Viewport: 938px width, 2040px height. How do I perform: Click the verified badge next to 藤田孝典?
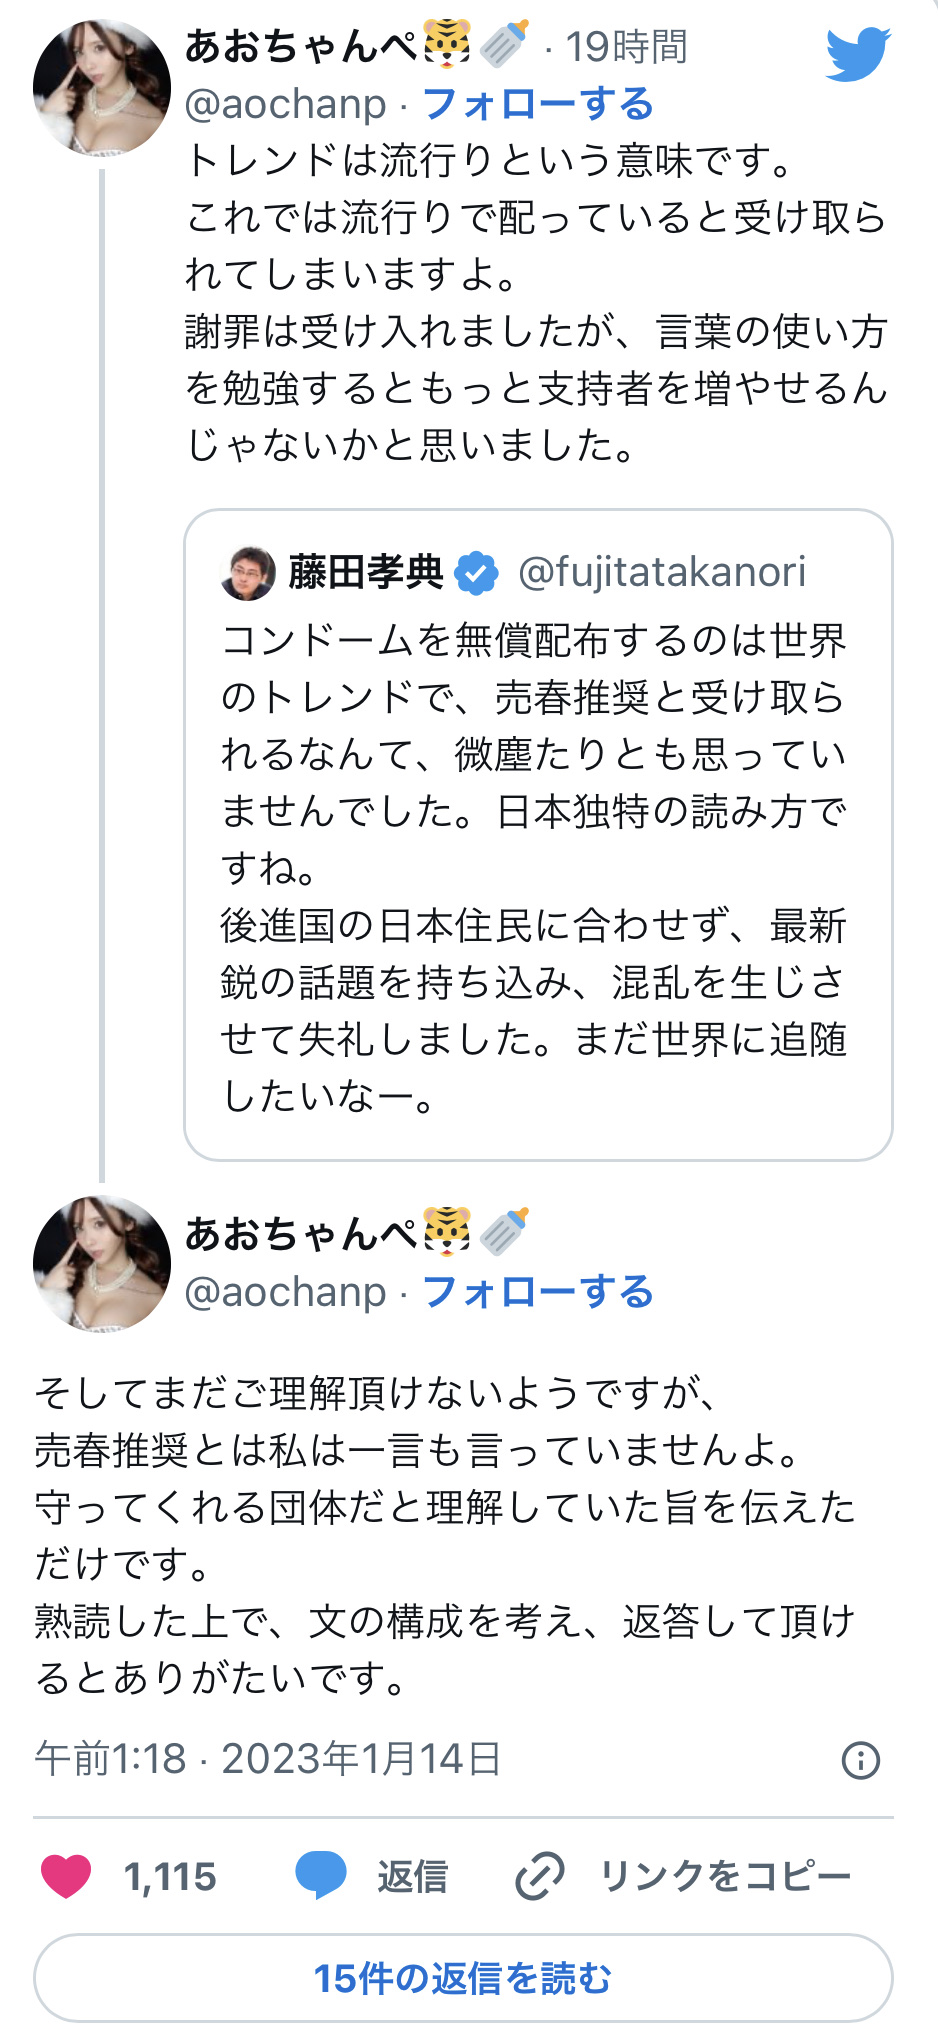476,573
